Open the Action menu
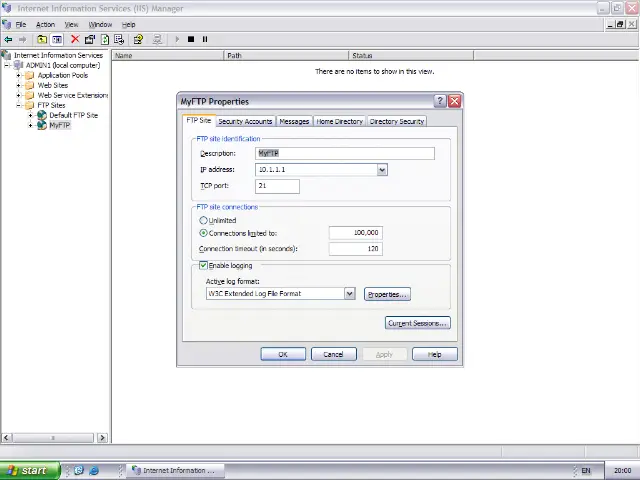The image size is (640, 480). coord(45,24)
